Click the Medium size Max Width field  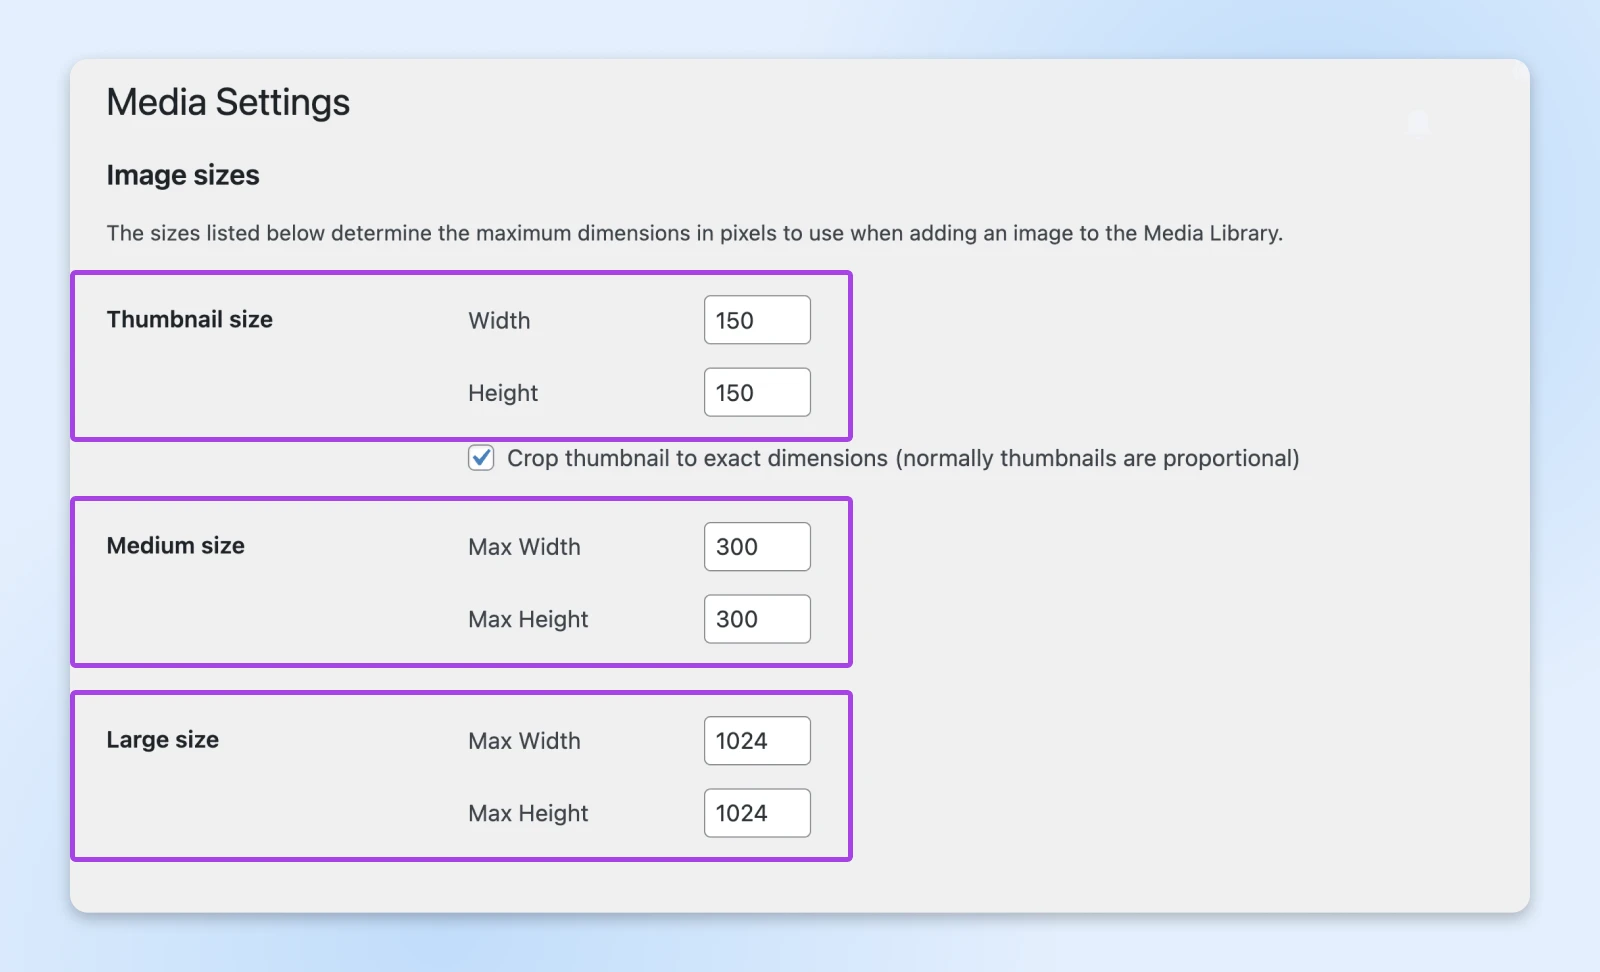[757, 547]
